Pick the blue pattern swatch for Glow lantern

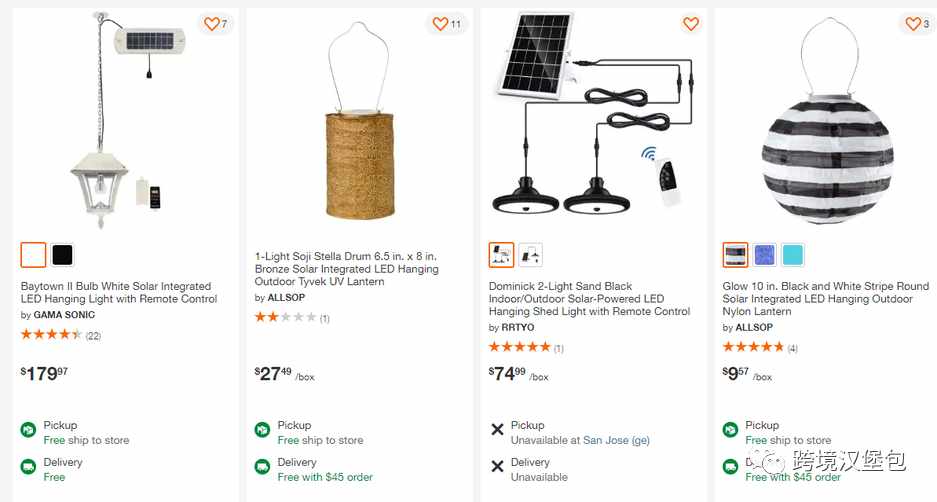point(764,255)
